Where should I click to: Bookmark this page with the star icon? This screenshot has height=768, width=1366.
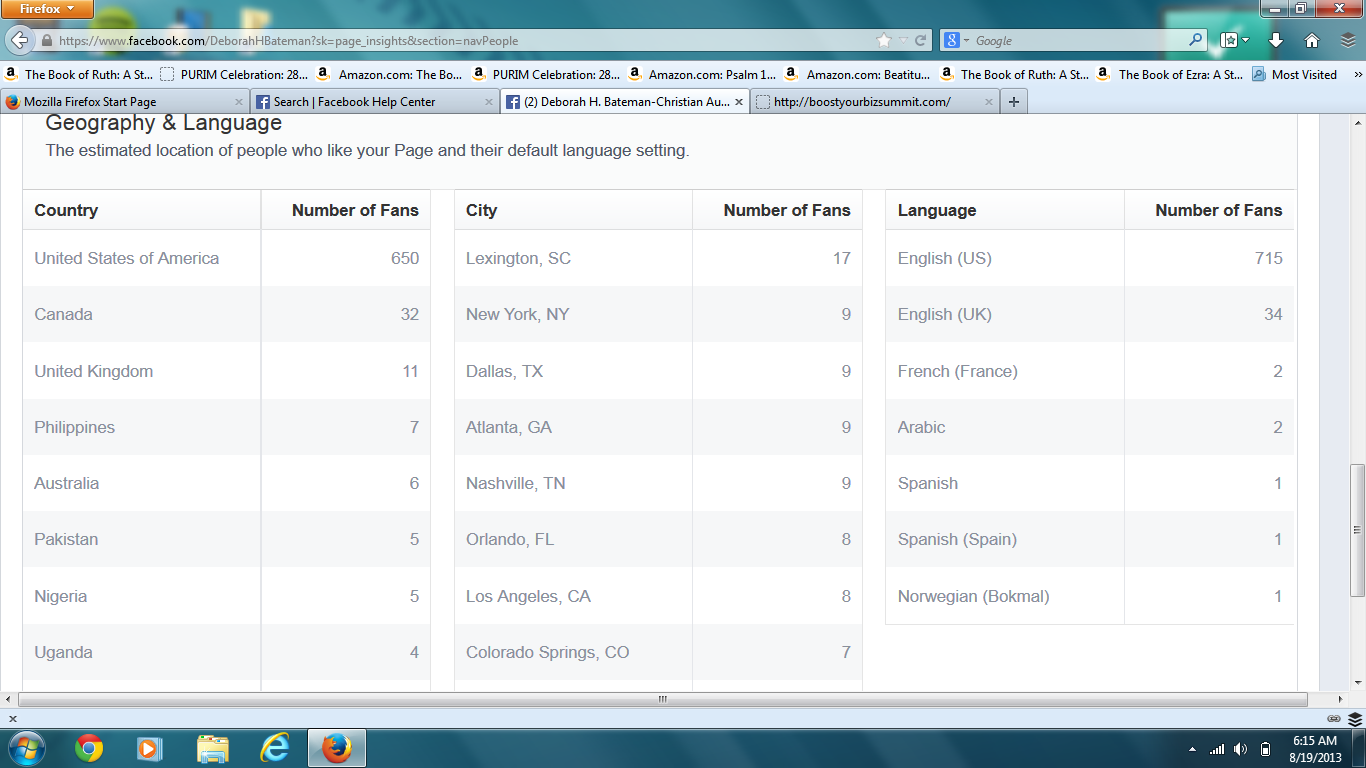883,41
